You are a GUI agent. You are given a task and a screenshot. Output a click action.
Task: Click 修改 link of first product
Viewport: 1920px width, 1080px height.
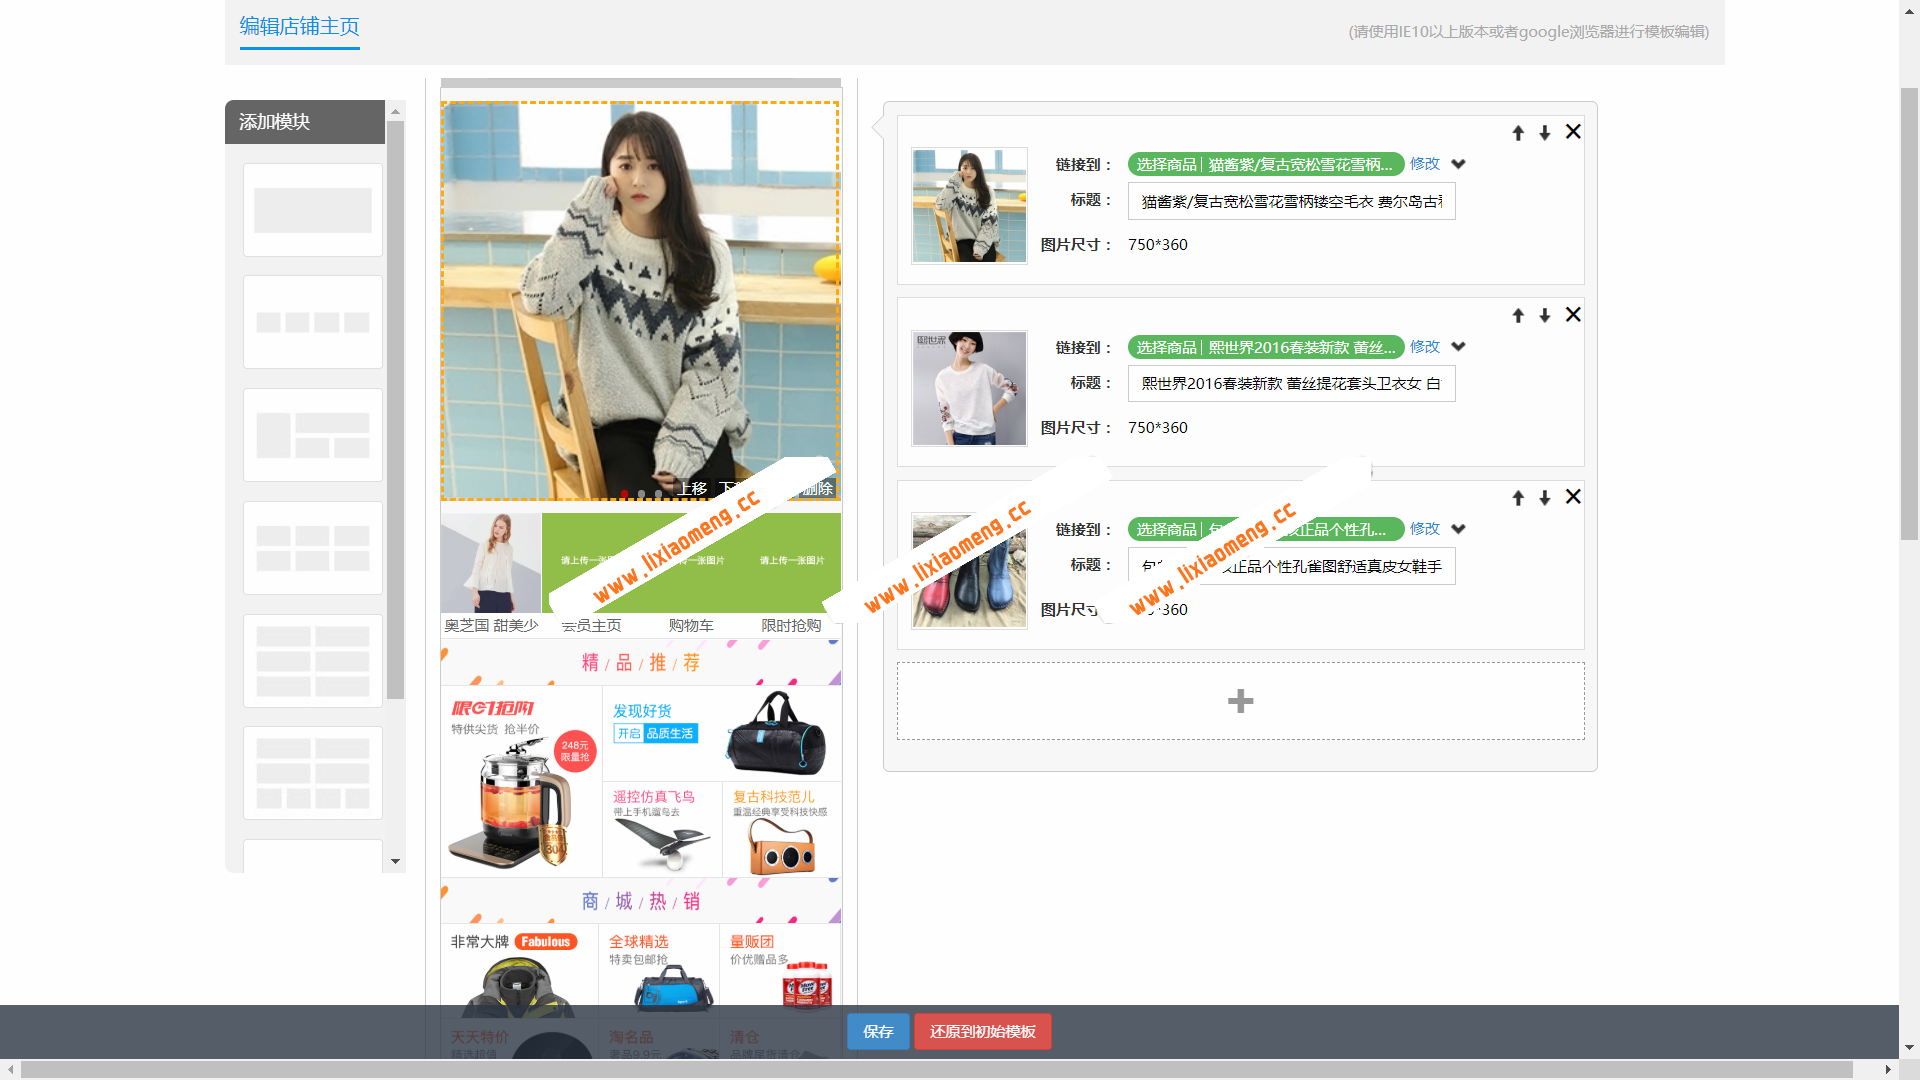1424,164
